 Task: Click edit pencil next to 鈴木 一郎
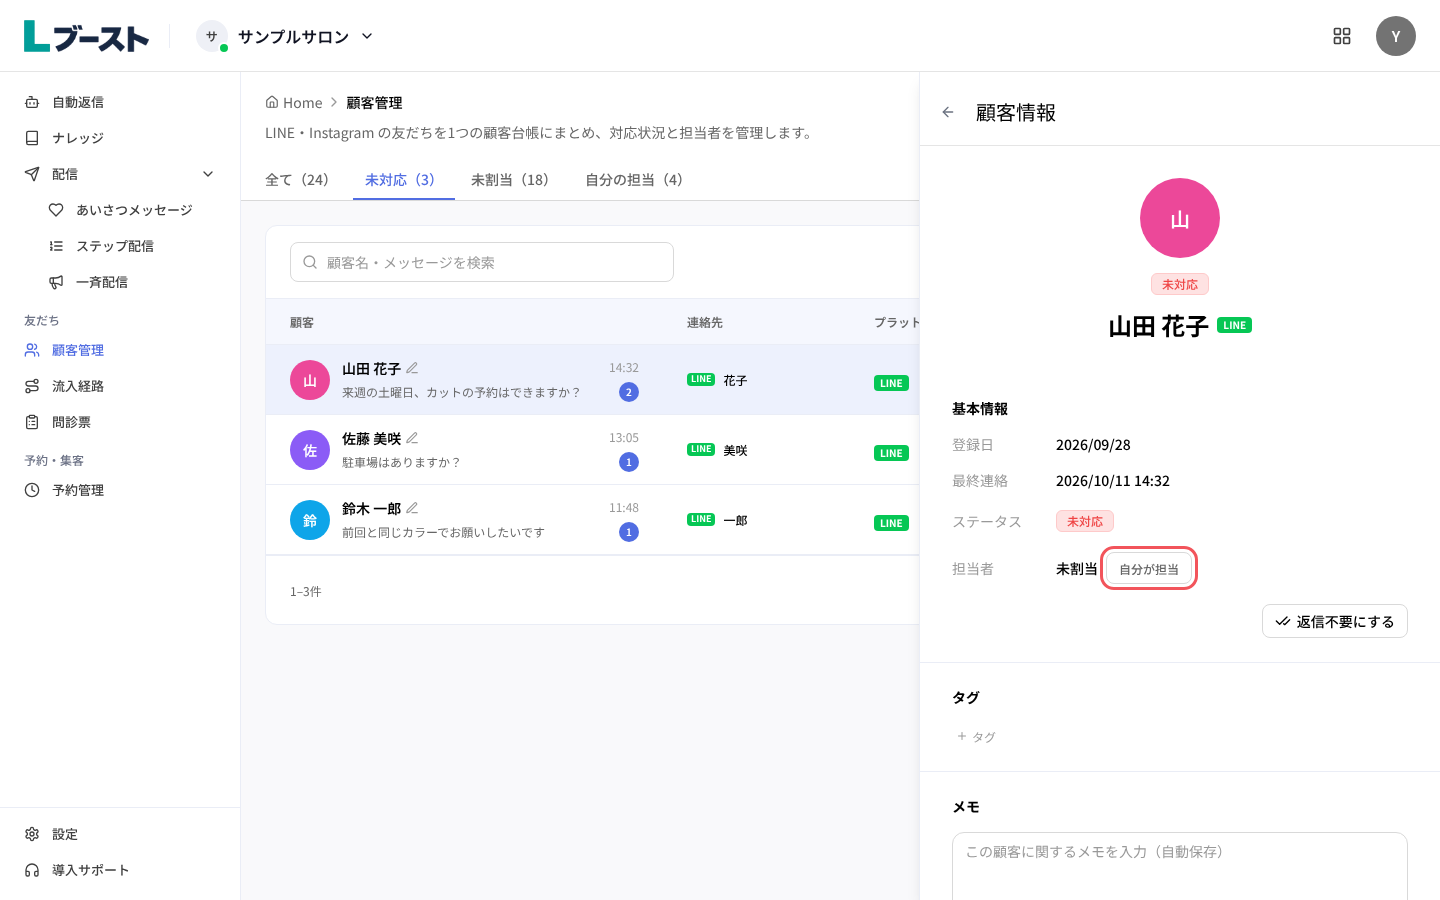click(412, 508)
